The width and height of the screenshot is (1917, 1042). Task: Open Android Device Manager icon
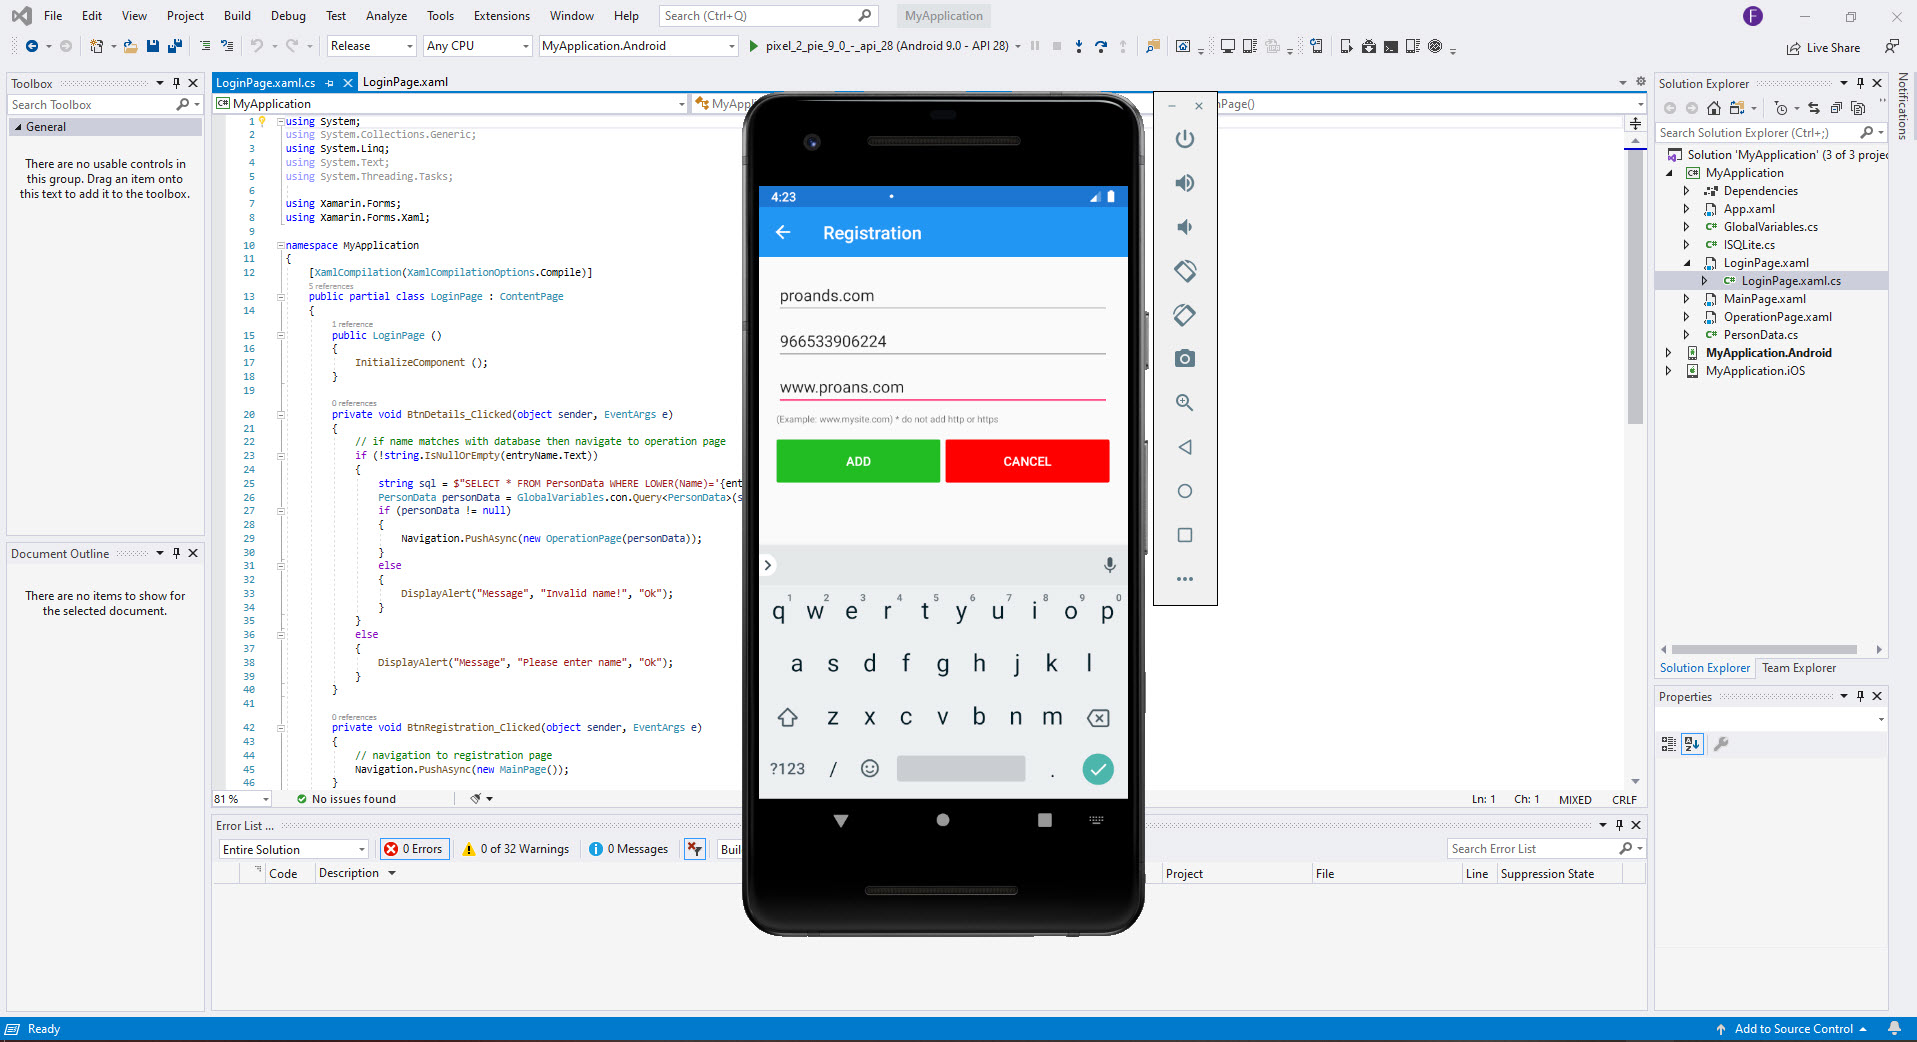pos(1346,46)
